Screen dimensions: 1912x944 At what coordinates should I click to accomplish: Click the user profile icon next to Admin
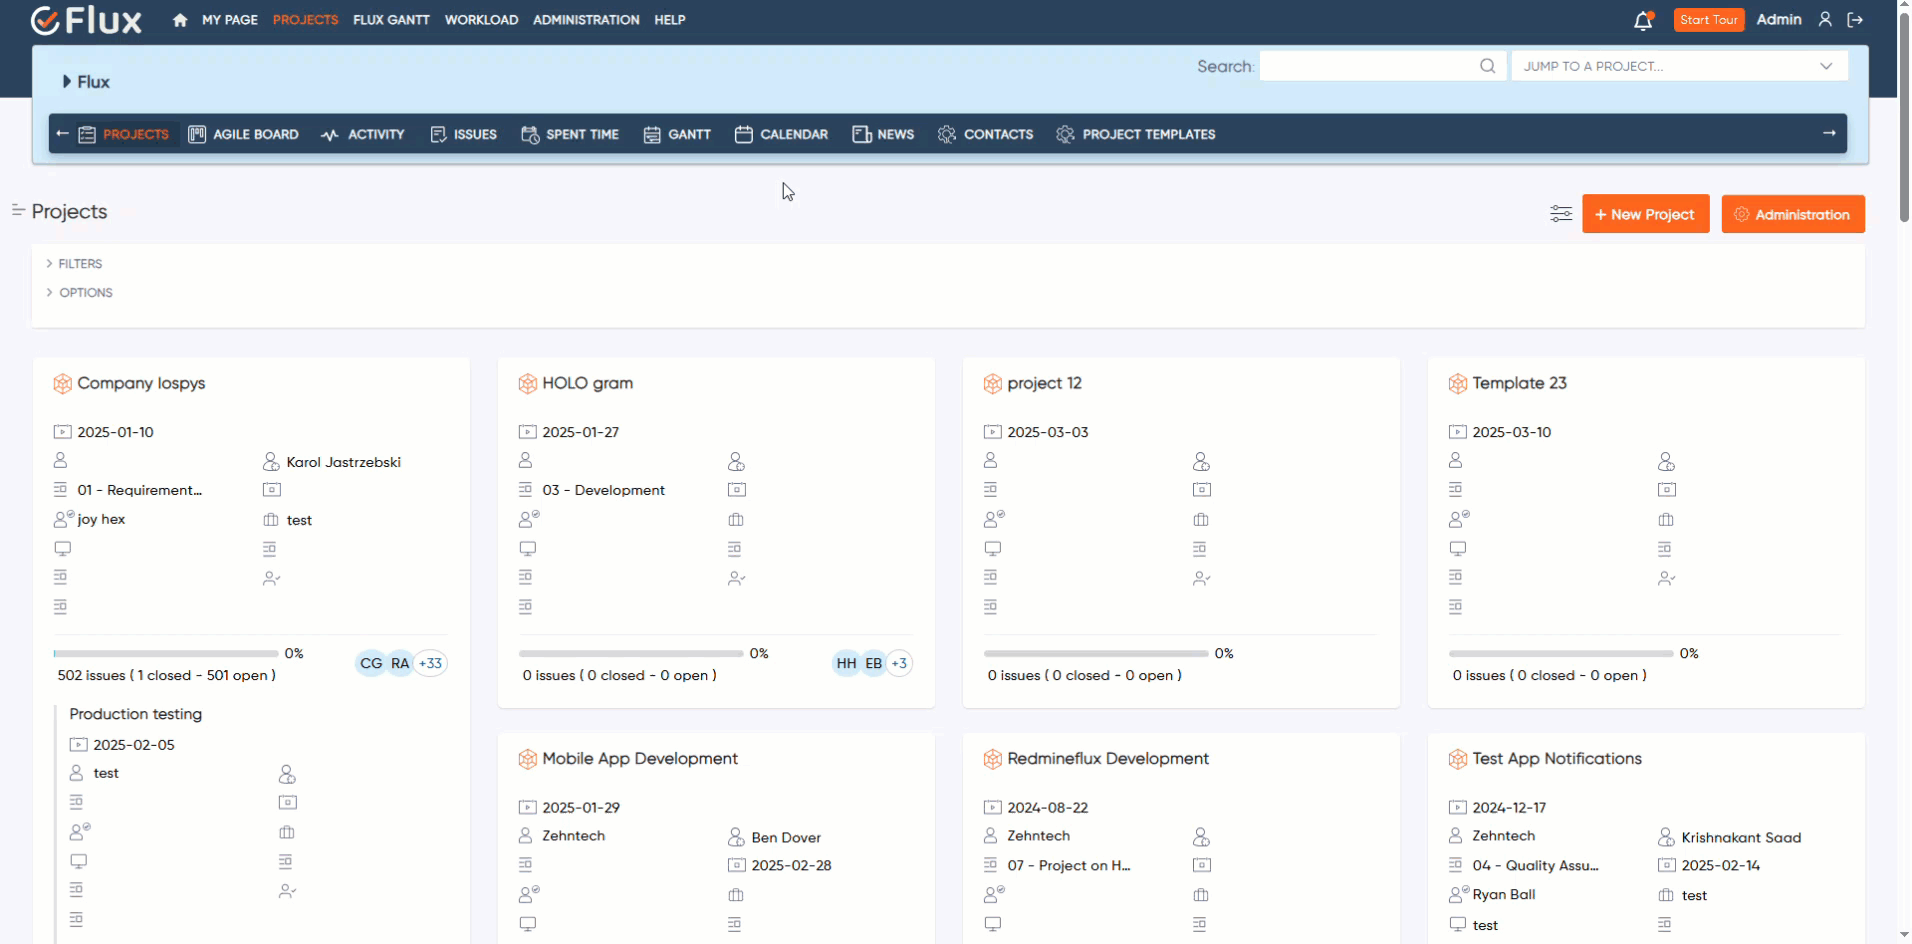1825,19
